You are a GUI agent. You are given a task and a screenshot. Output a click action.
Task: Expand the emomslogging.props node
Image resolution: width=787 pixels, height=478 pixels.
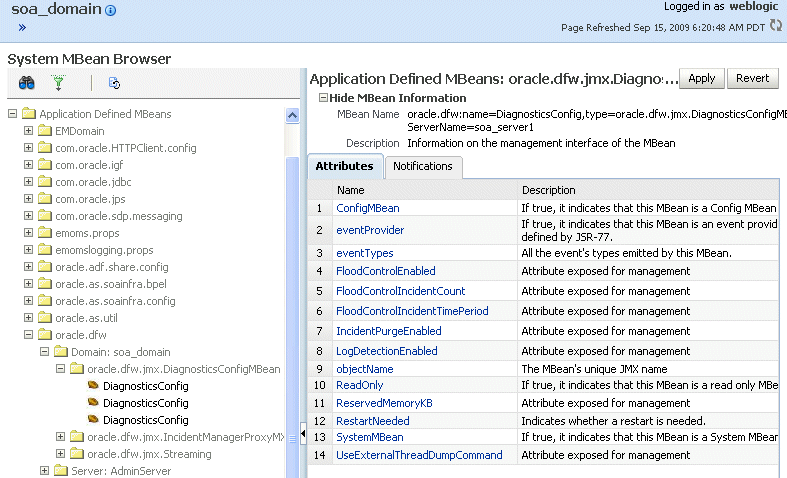pyautogui.click(x=29, y=250)
